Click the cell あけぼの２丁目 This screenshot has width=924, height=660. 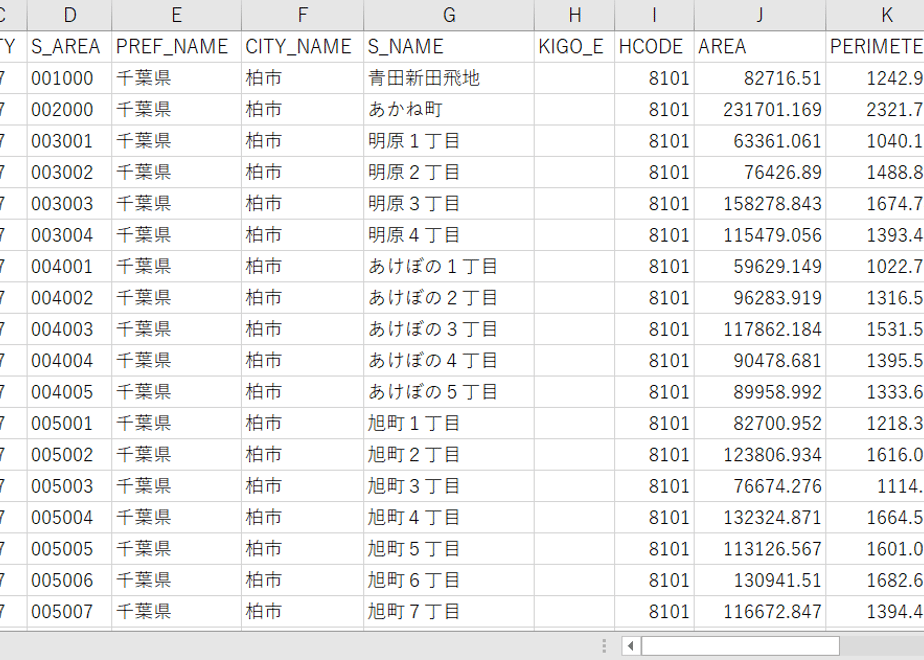coord(449,298)
